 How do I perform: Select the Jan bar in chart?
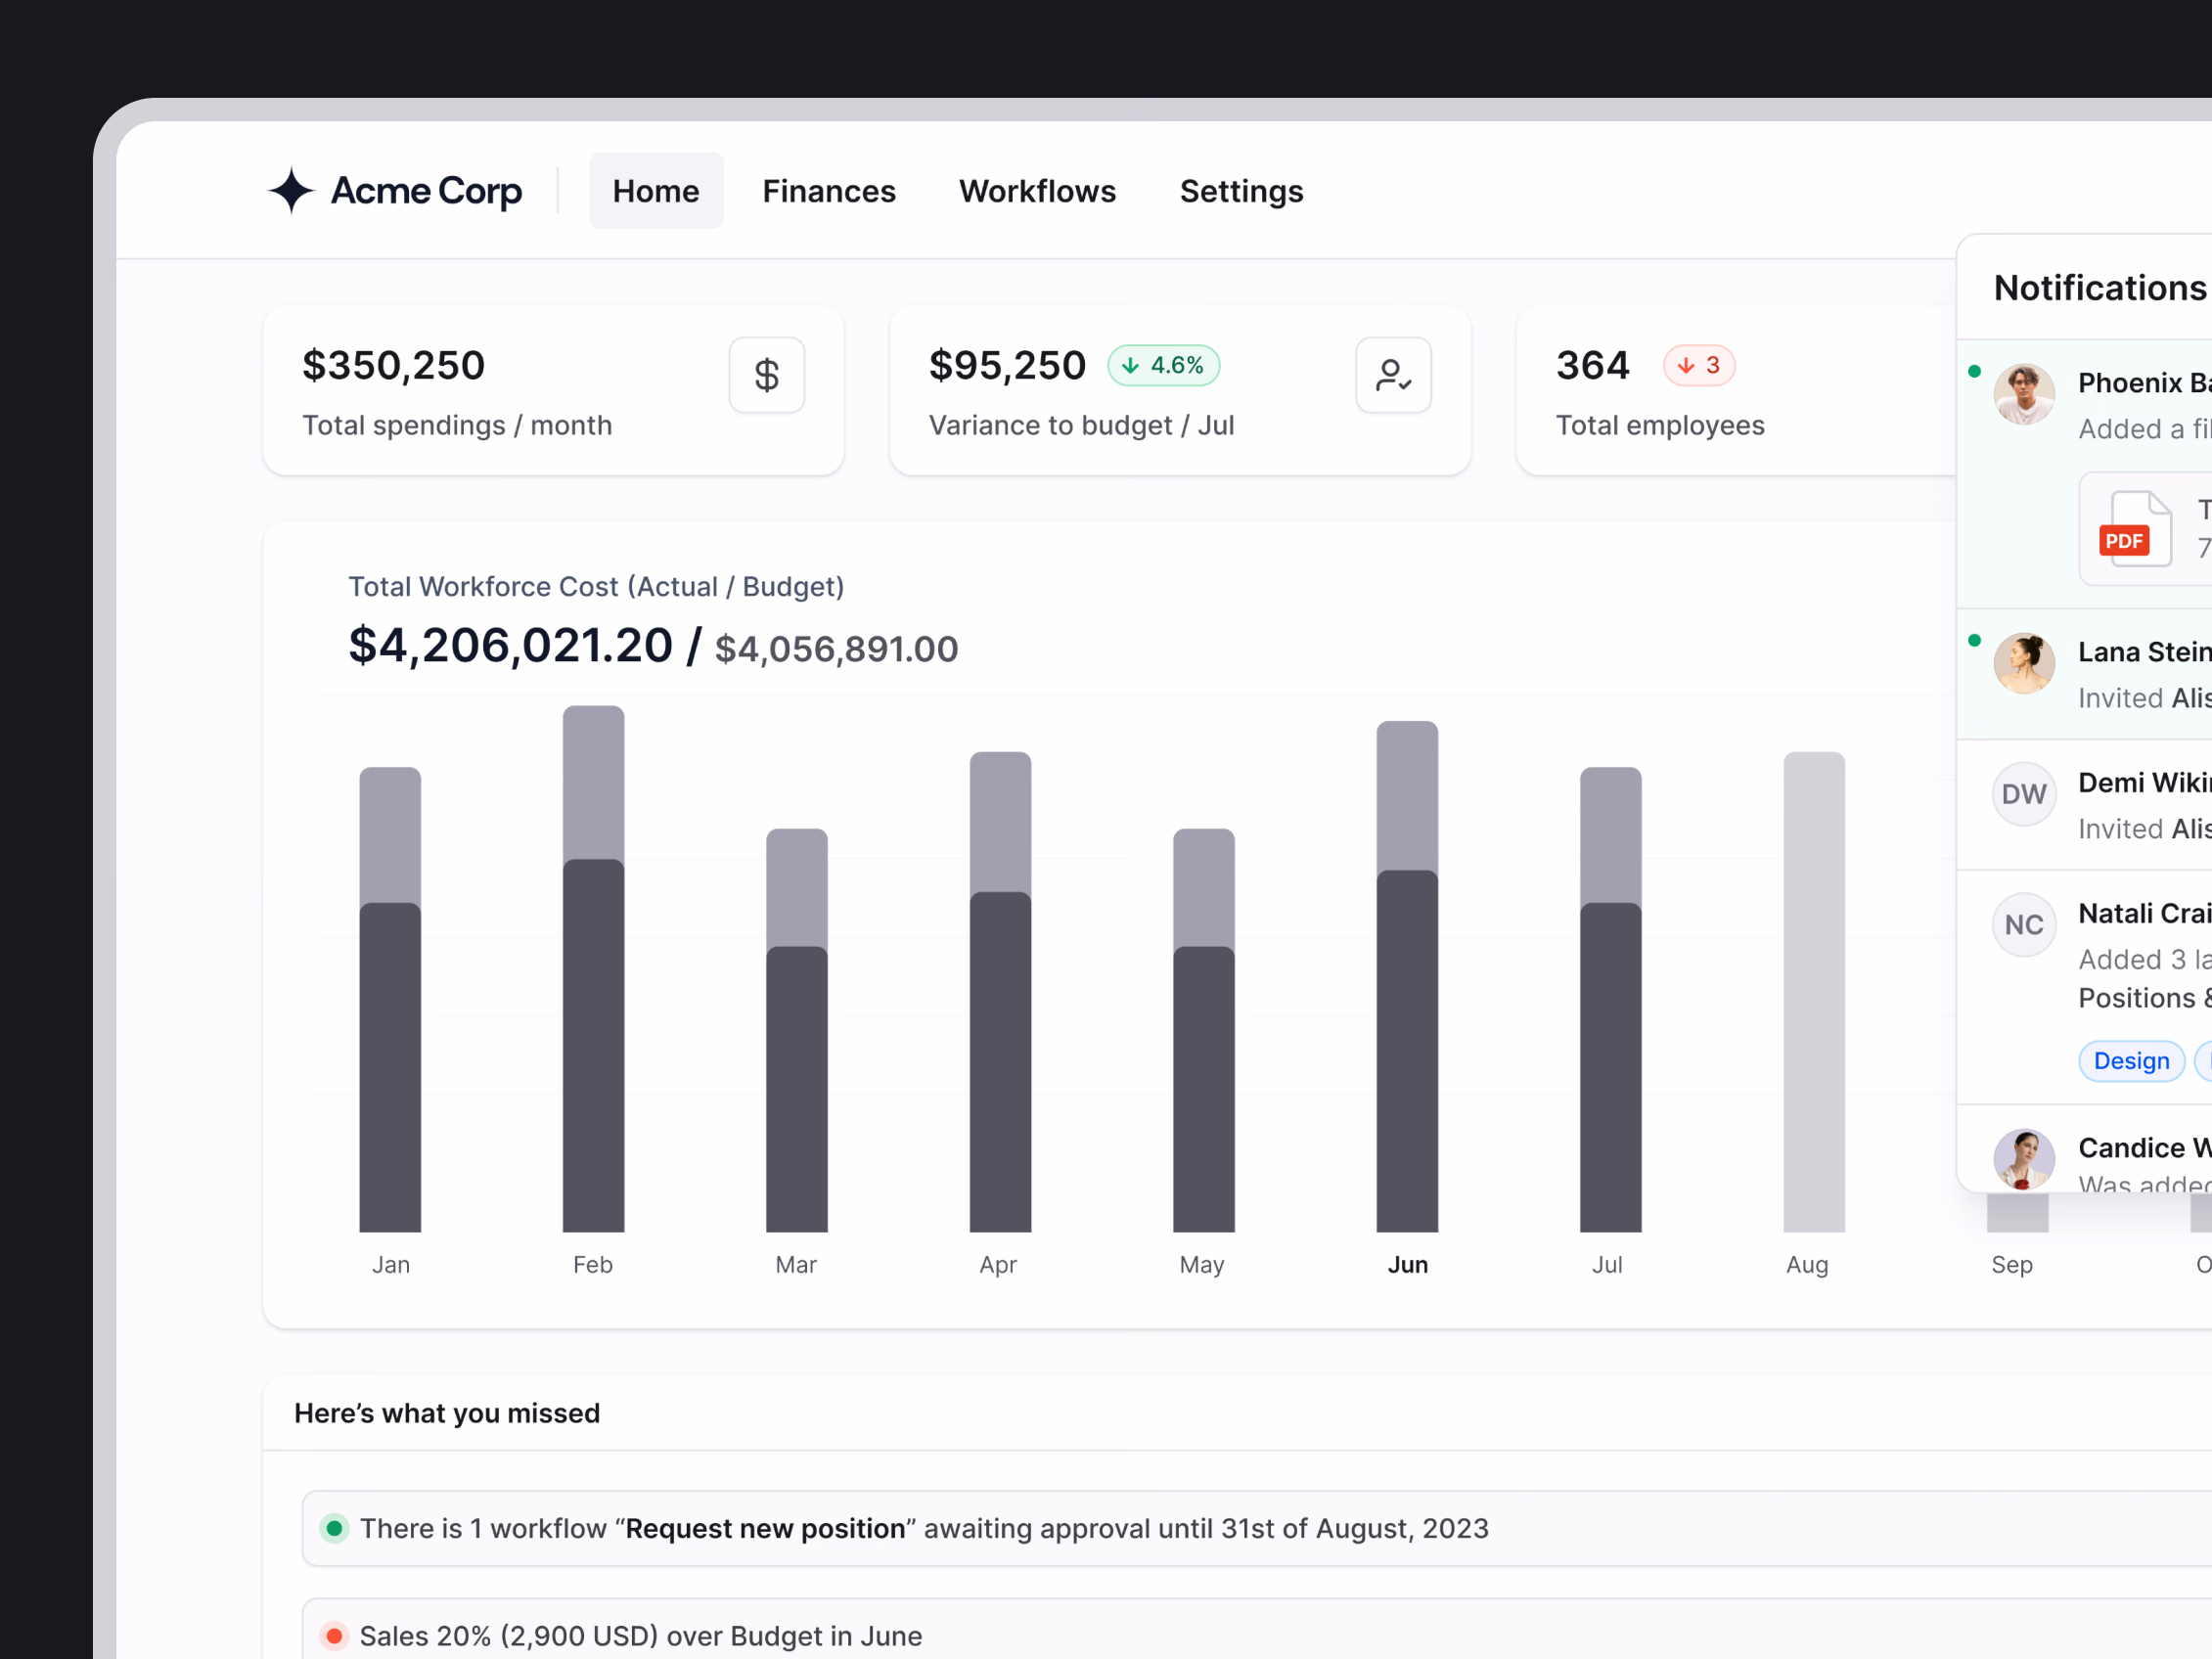pyautogui.click(x=390, y=1000)
